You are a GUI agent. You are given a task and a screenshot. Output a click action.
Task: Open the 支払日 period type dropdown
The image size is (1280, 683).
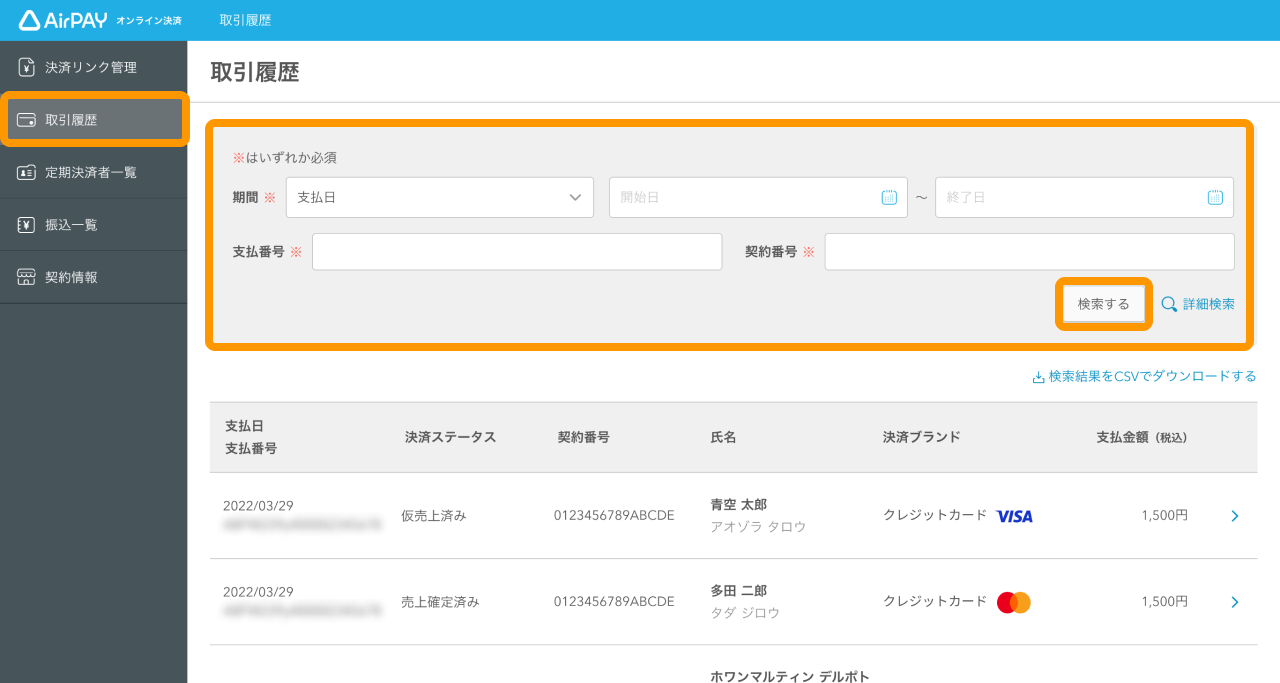pyautogui.click(x=440, y=197)
